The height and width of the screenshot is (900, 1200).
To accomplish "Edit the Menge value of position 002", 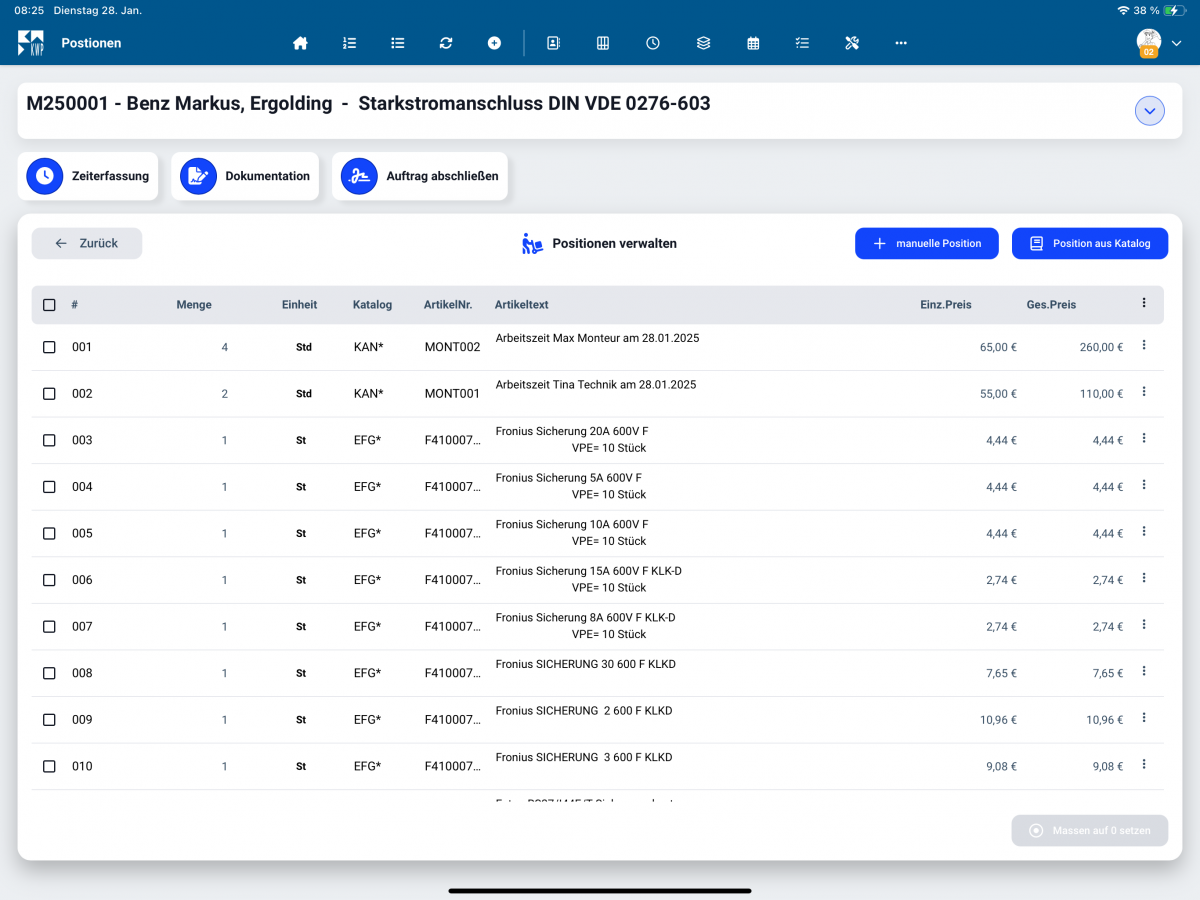I will tap(224, 394).
